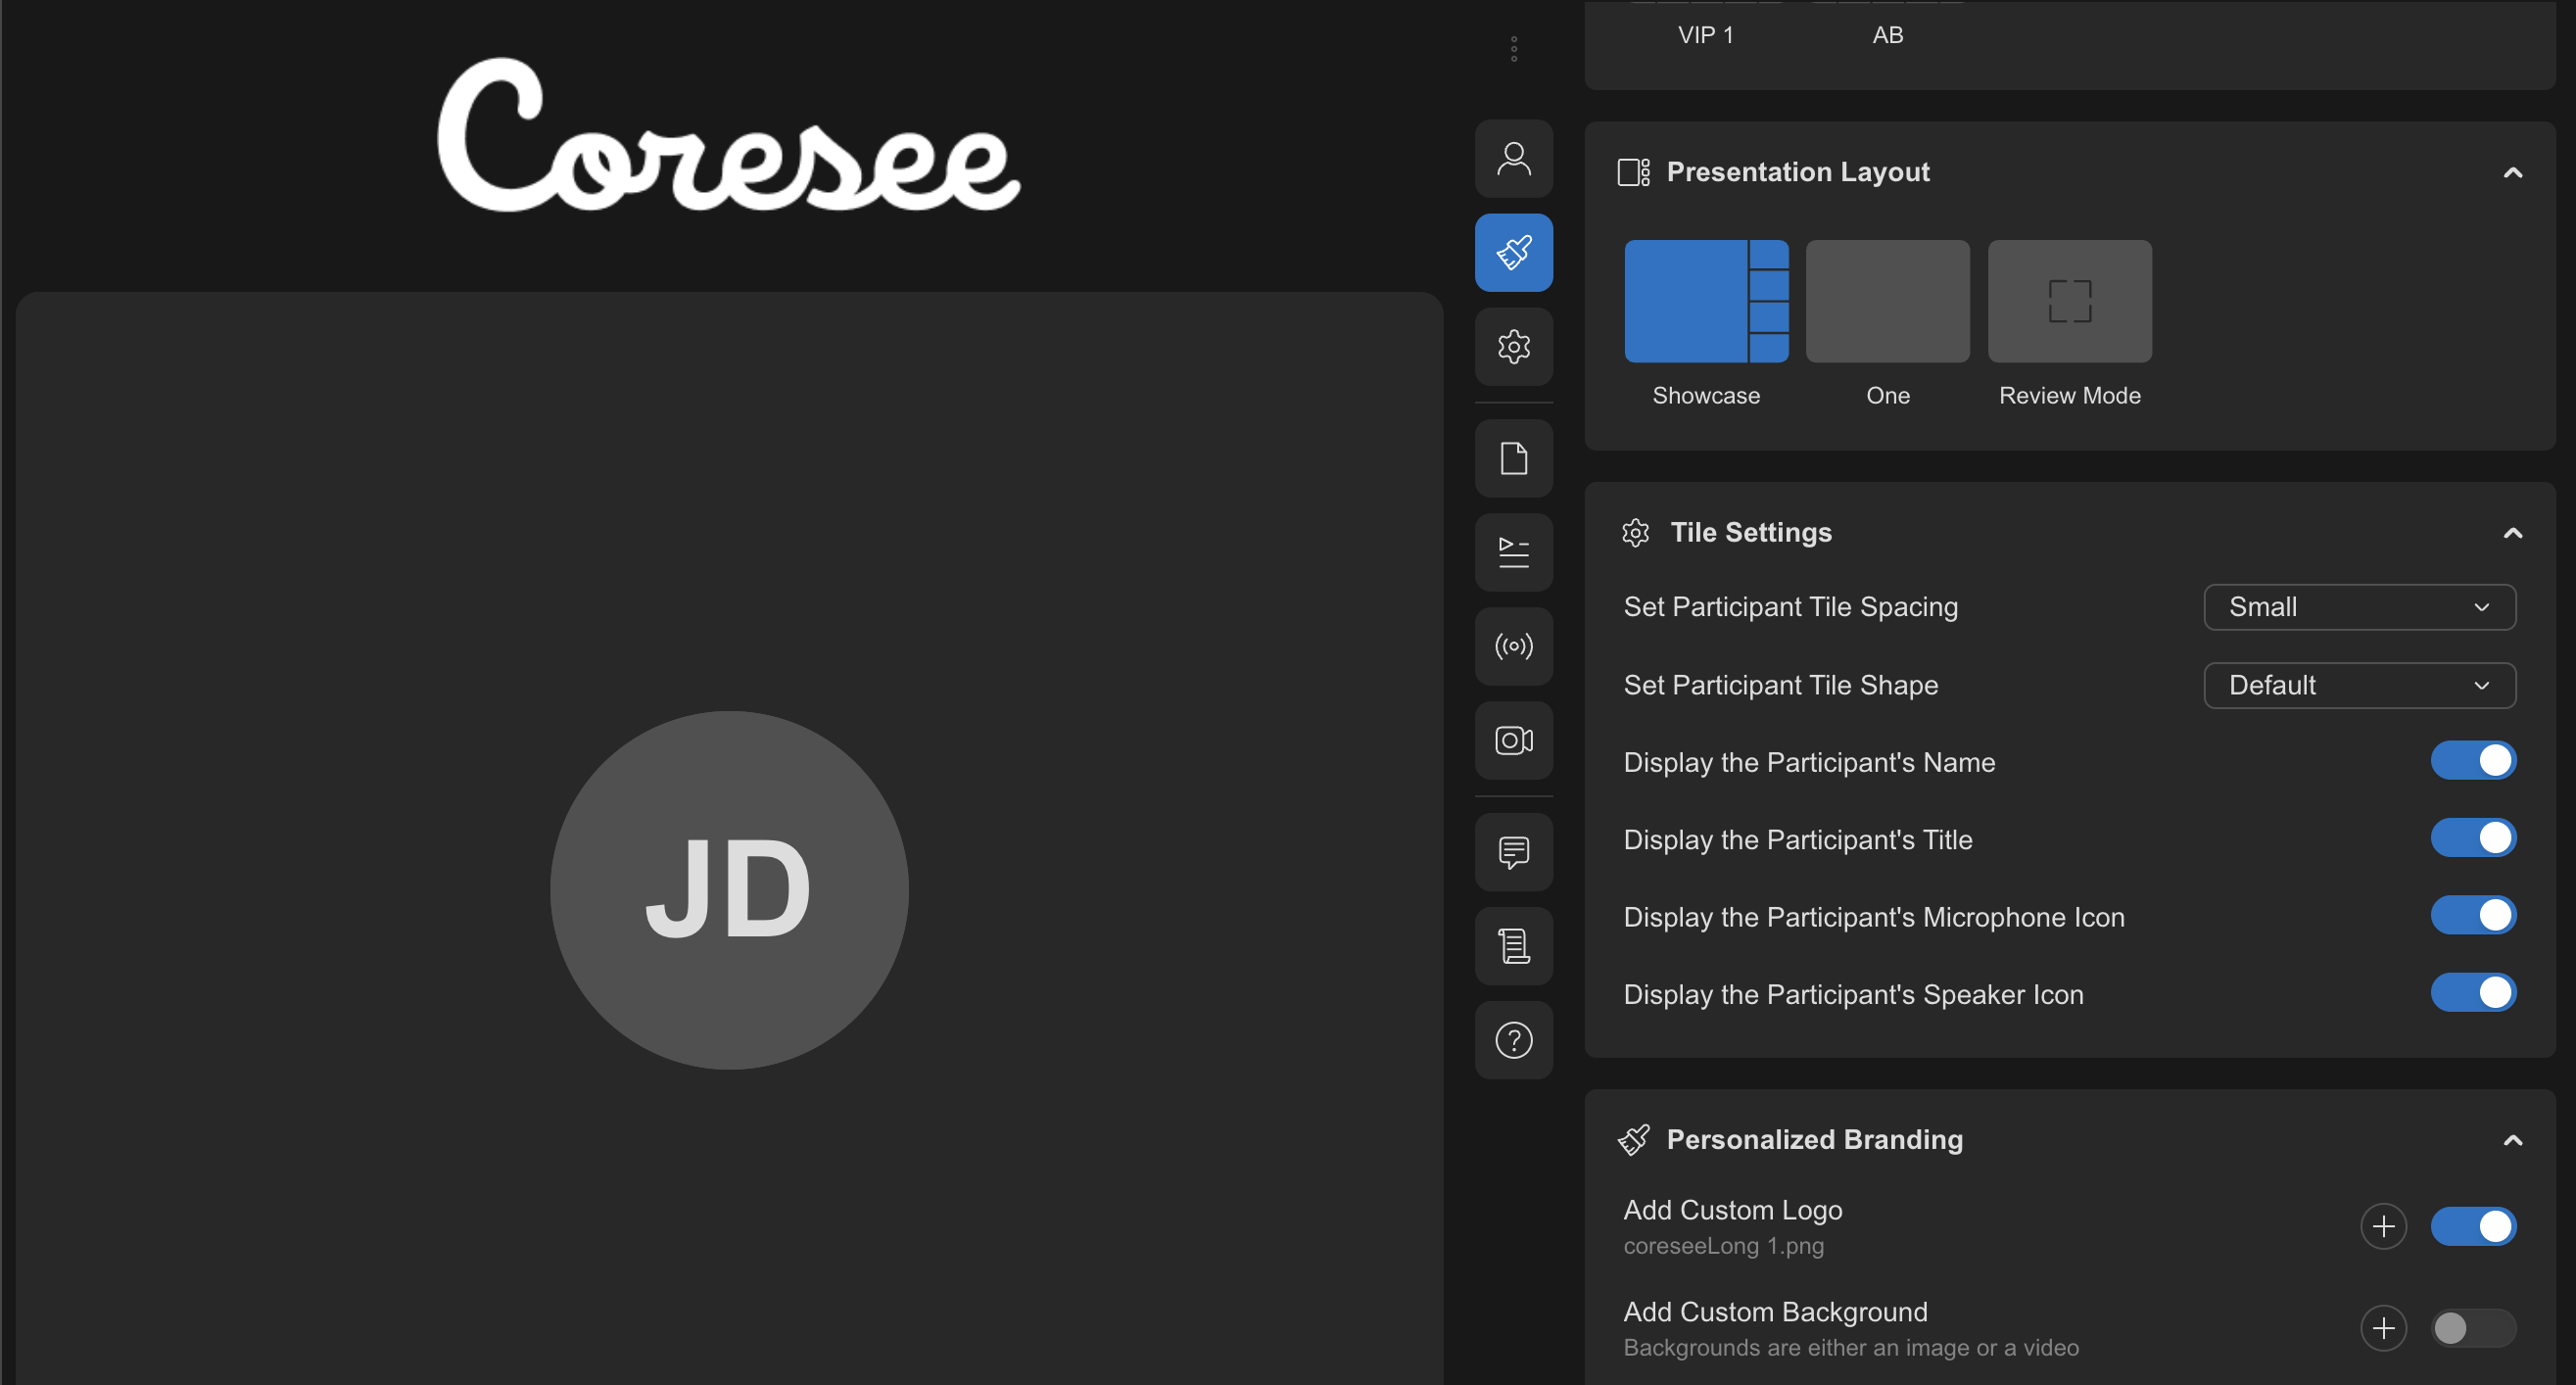Select the Review Mode layout thumbnail

coord(2069,301)
